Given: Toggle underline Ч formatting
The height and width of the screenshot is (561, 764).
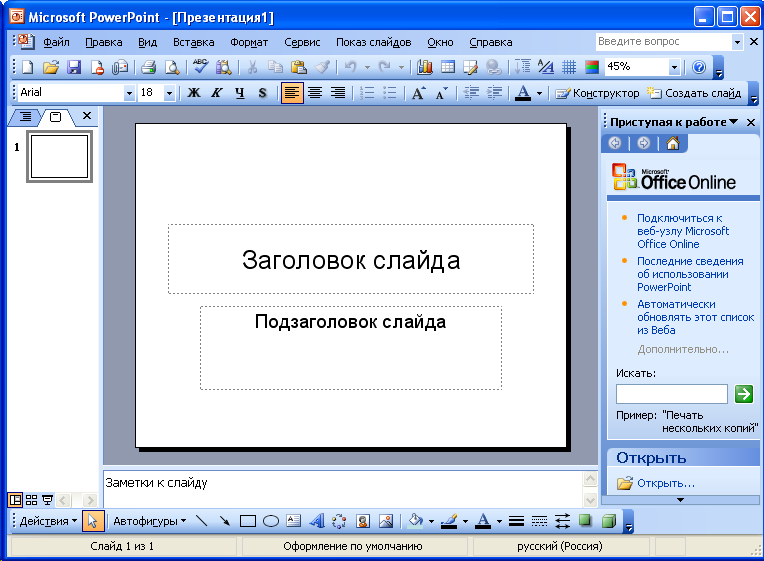Looking at the screenshot, I should pyautogui.click(x=239, y=93).
